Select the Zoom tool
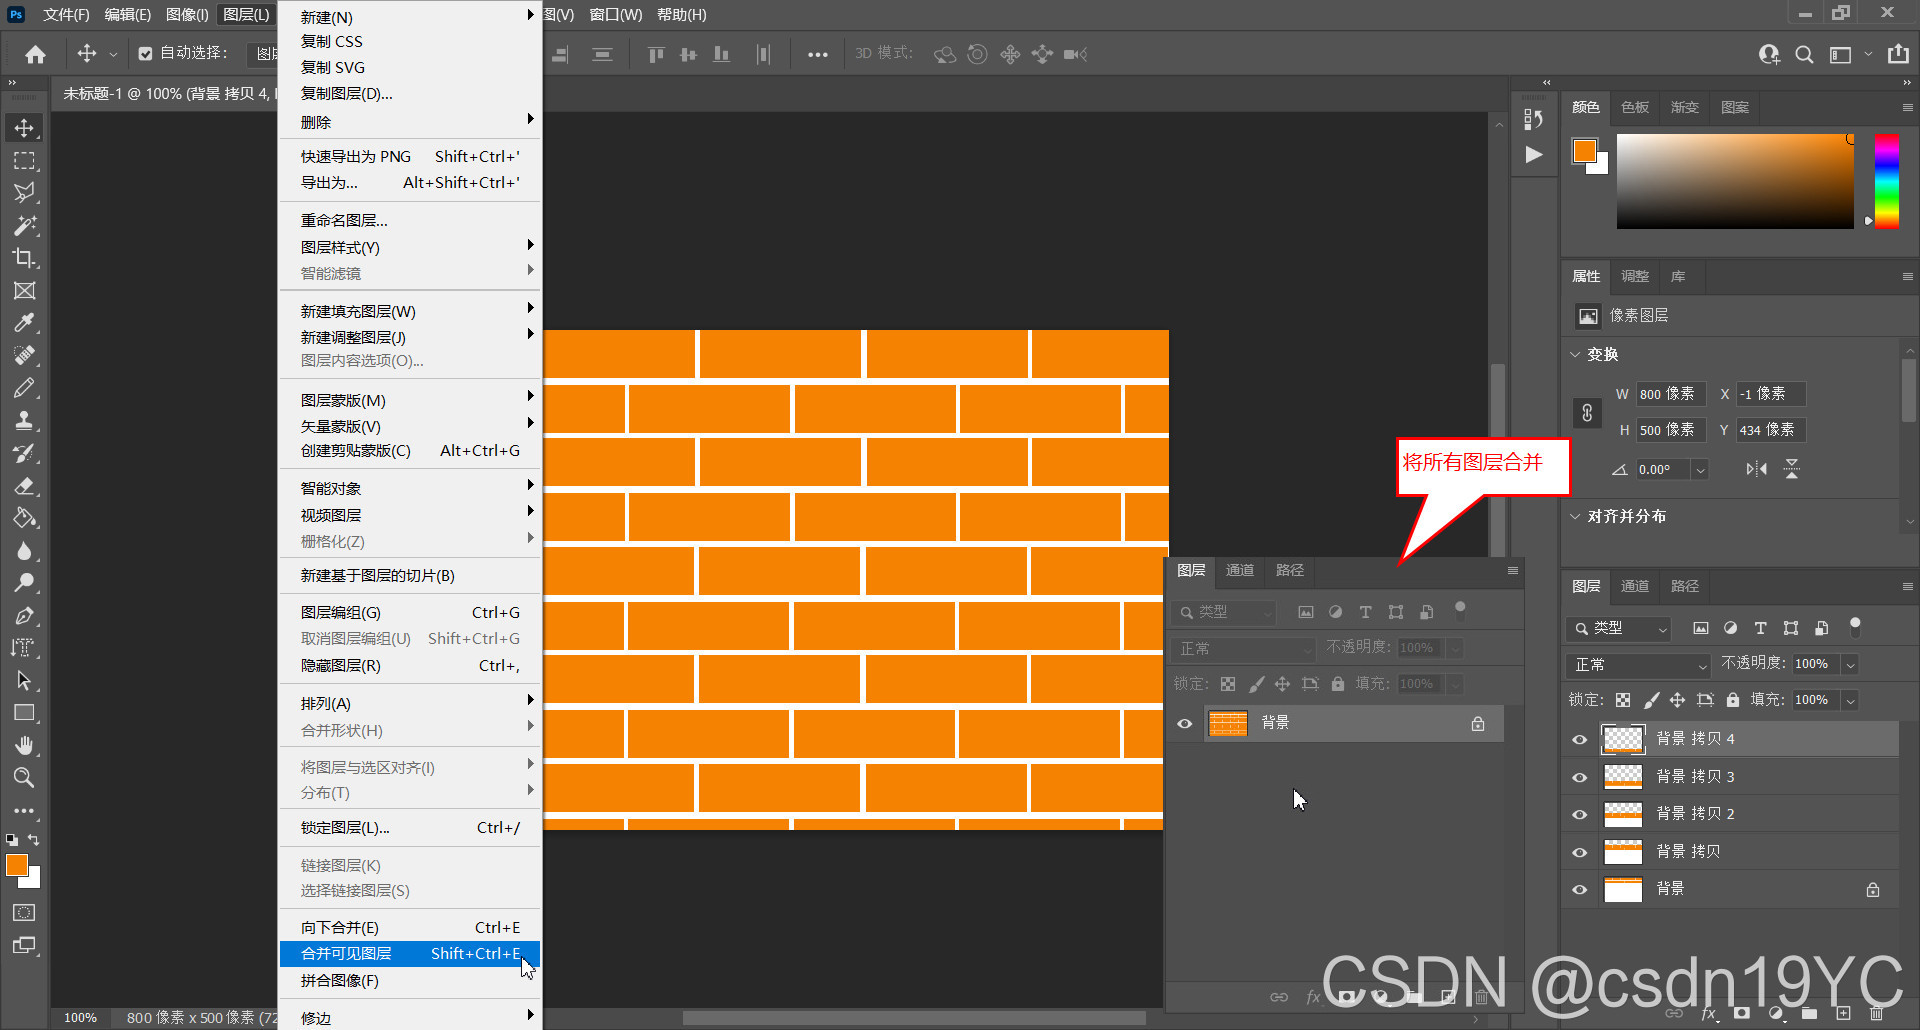The width and height of the screenshot is (1920, 1030). tap(24, 777)
